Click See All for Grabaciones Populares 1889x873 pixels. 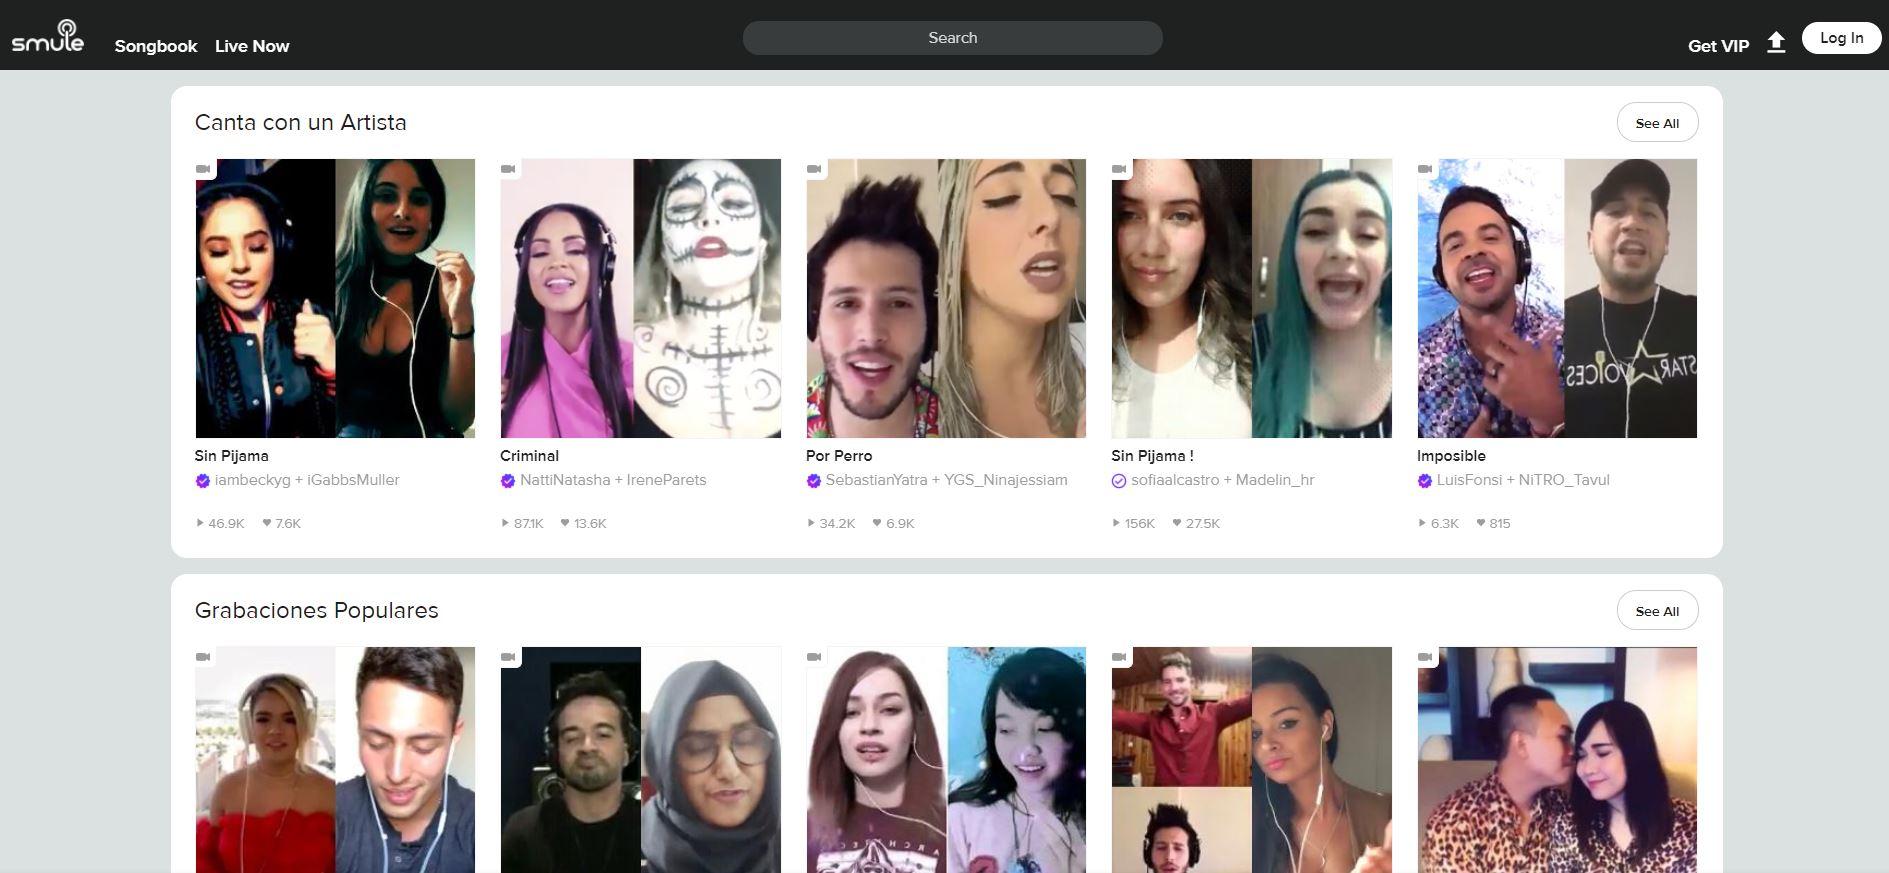coord(1657,611)
